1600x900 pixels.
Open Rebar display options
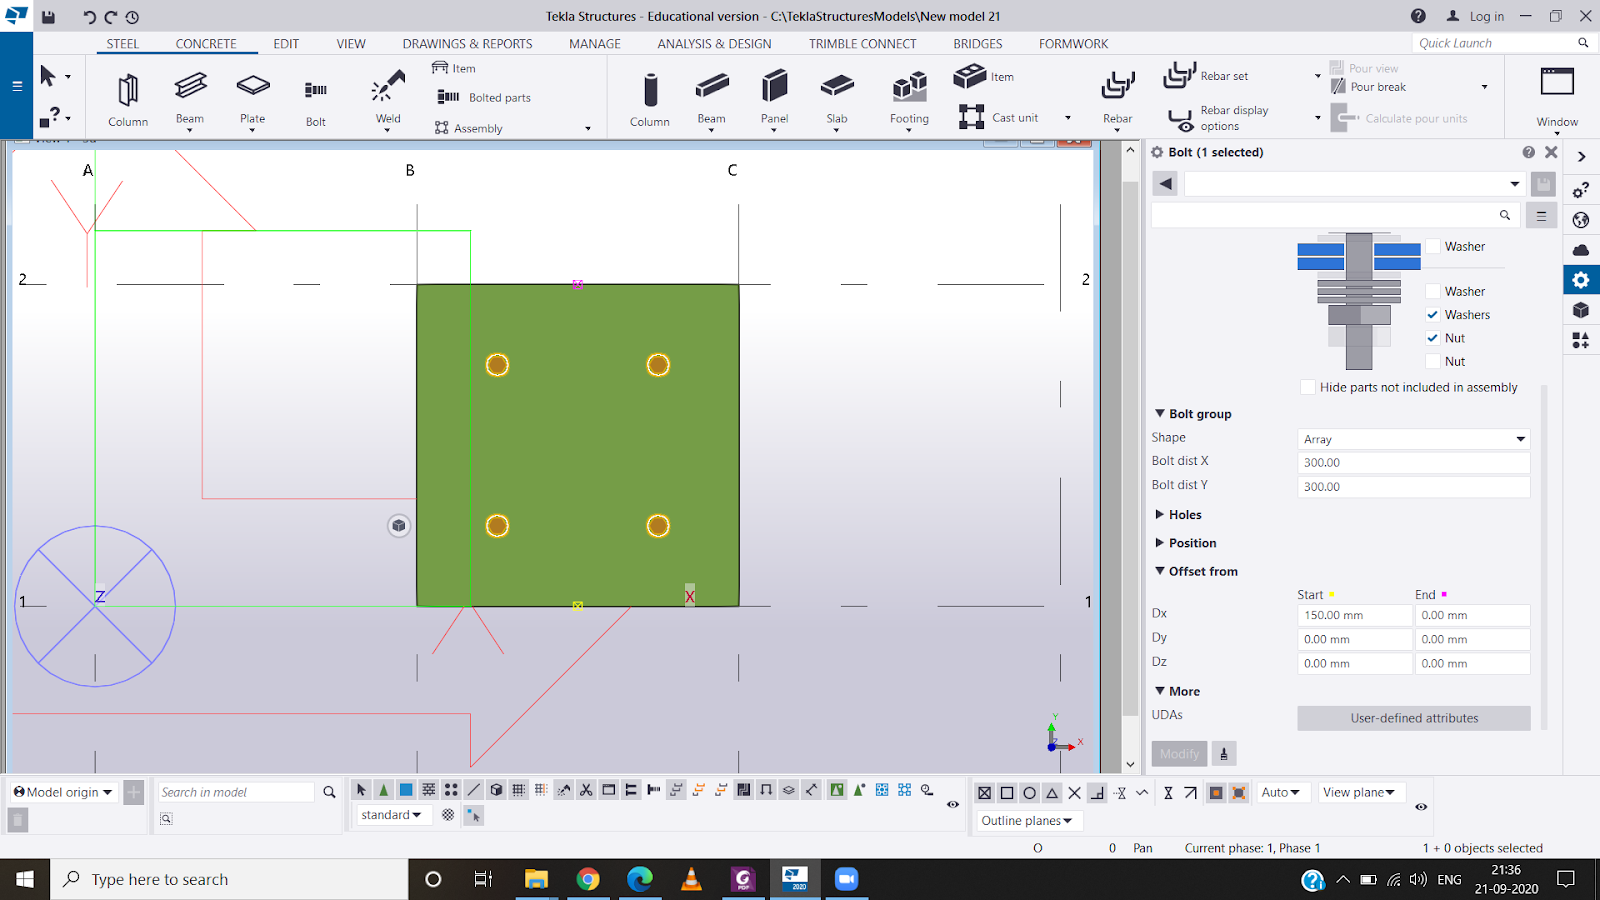1219,118
